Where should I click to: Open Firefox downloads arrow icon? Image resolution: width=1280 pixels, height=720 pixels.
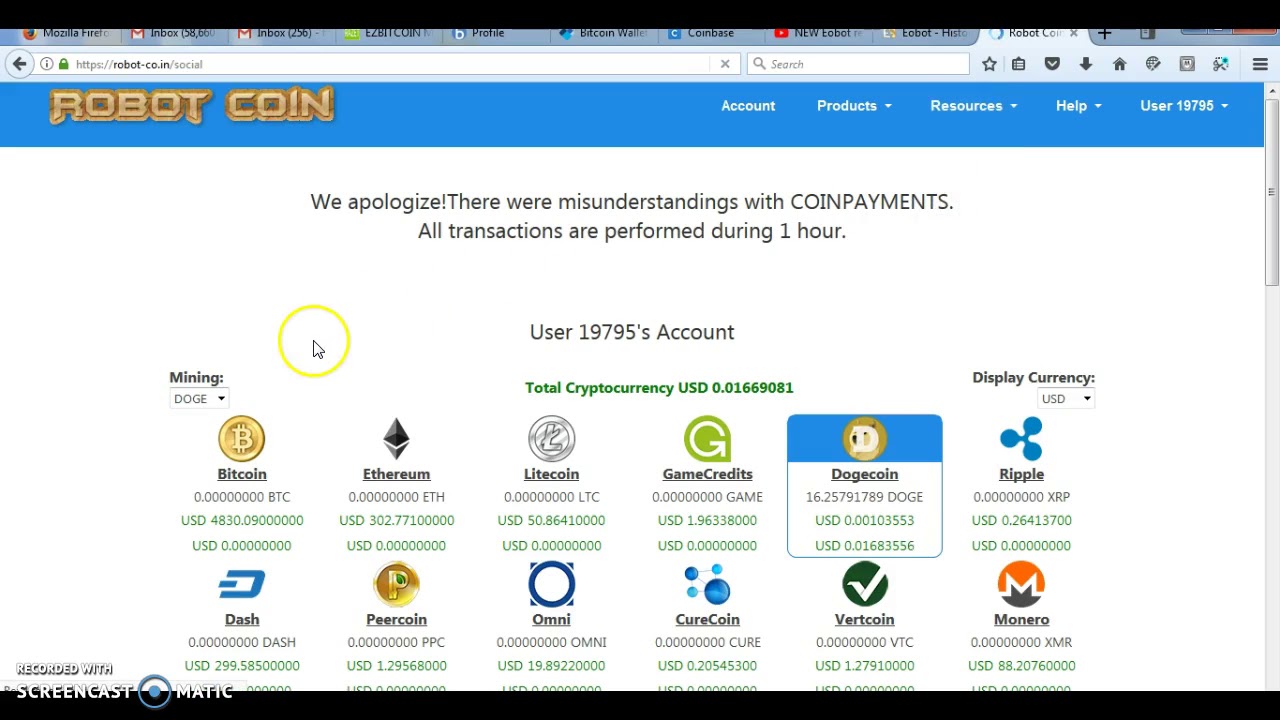(1086, 64)
